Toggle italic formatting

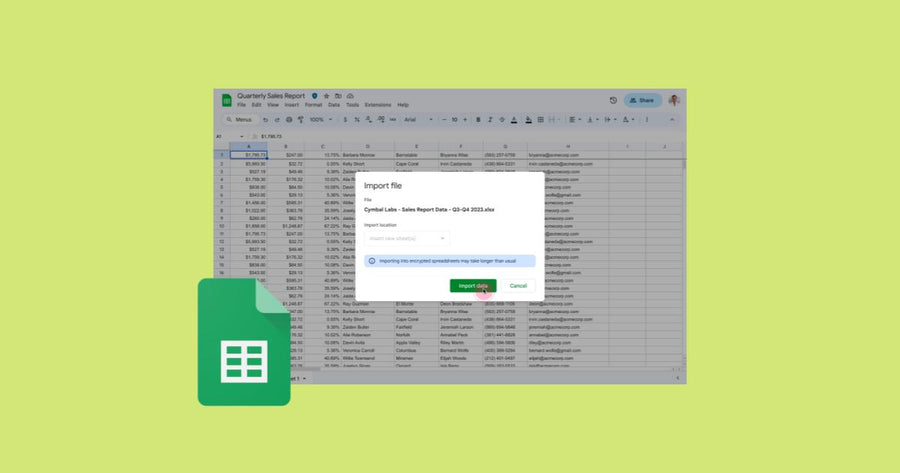point(490,120)
